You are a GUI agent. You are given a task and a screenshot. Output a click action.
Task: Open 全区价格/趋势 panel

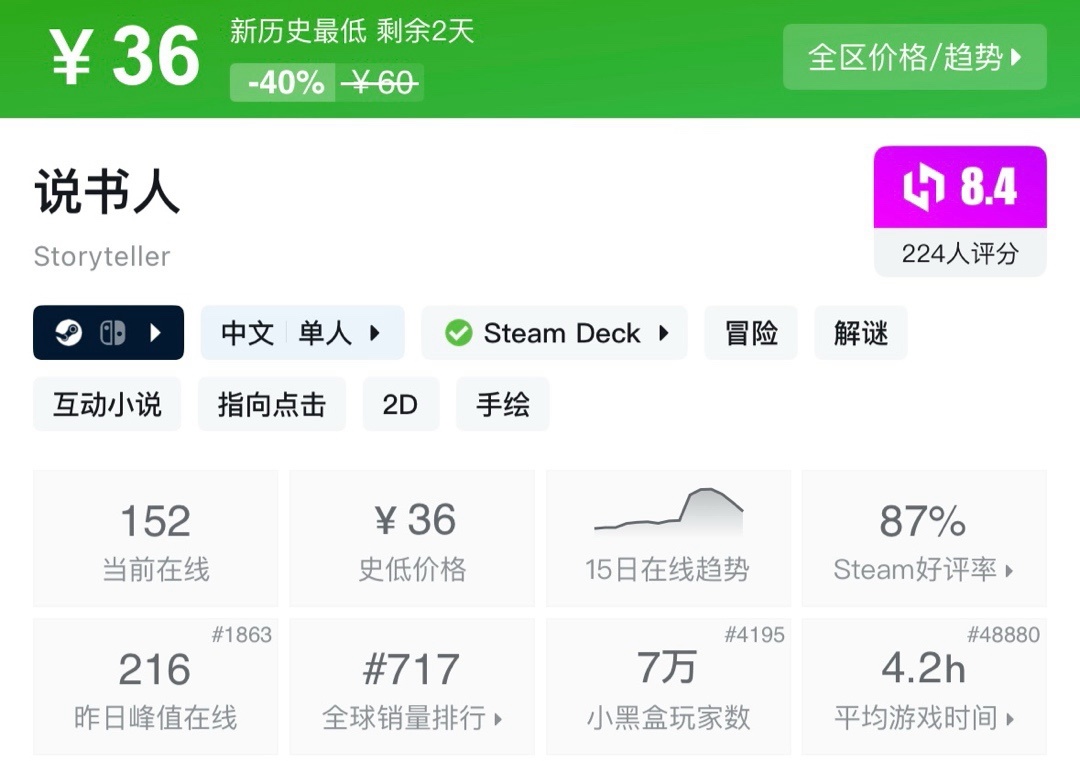click(x=913, y=57)
